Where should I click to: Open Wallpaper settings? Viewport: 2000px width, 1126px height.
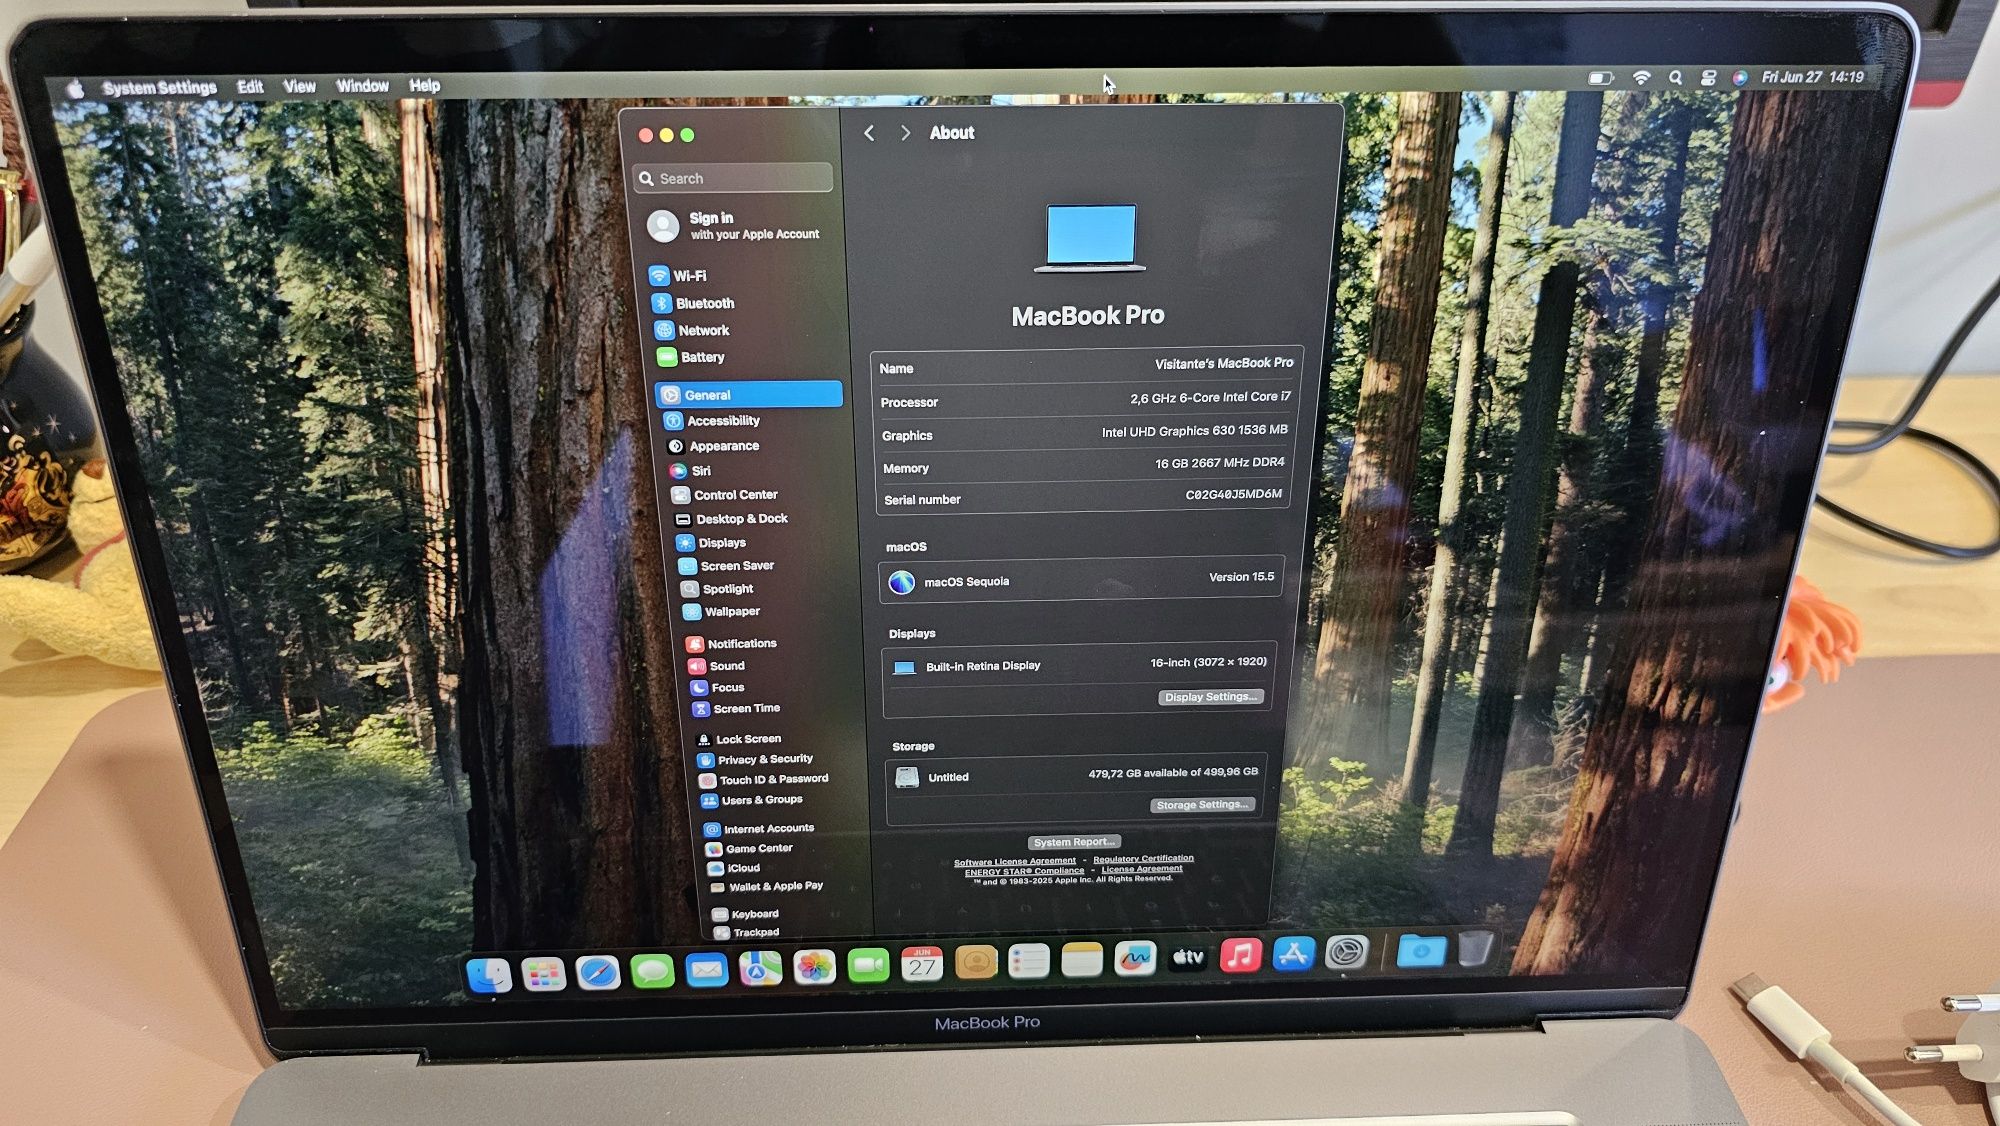(722, 611)
